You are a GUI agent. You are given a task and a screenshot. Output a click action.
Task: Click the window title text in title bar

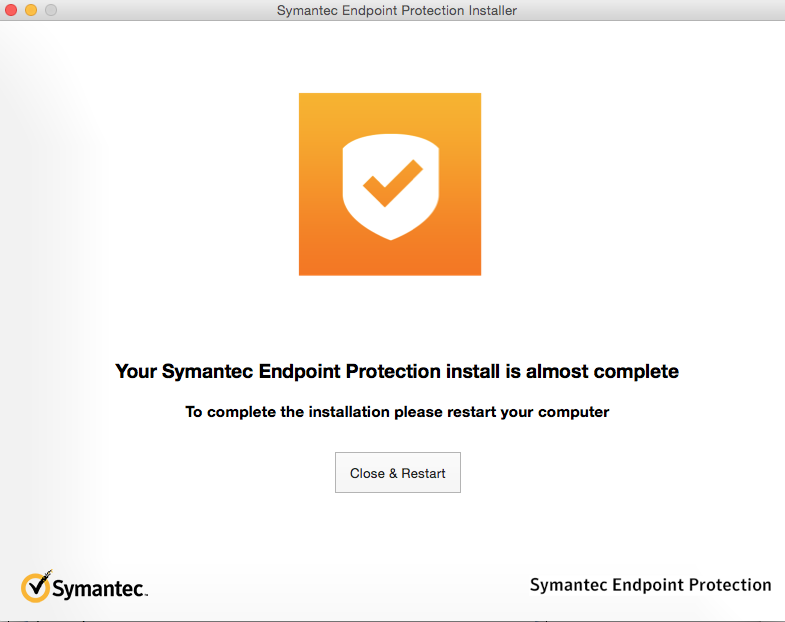pos(396,11)
